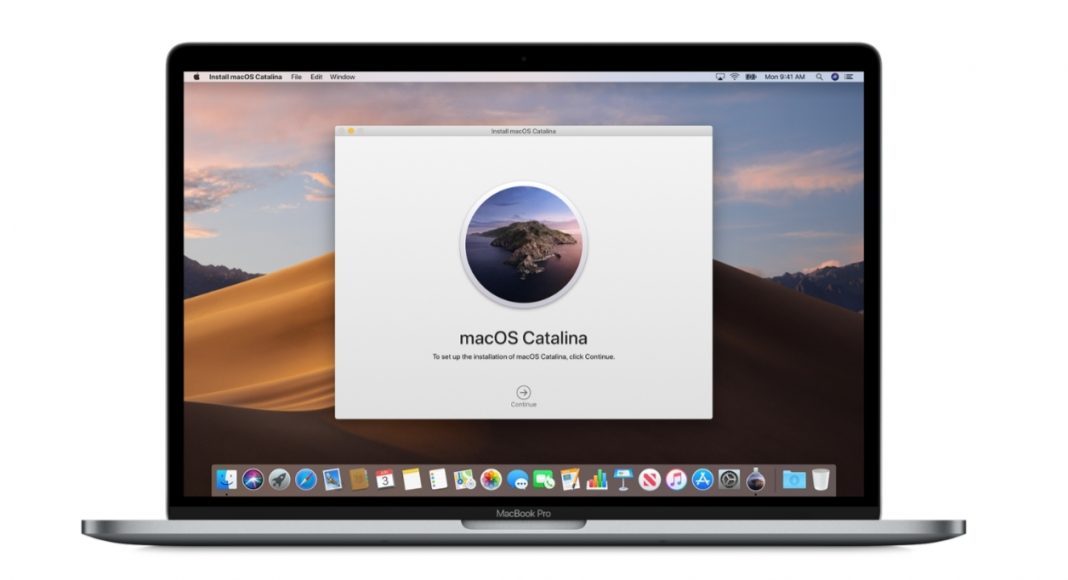Click the Catalina island image
The width and height of the screenshot is (1068, 580).
(x=524, y=244)
